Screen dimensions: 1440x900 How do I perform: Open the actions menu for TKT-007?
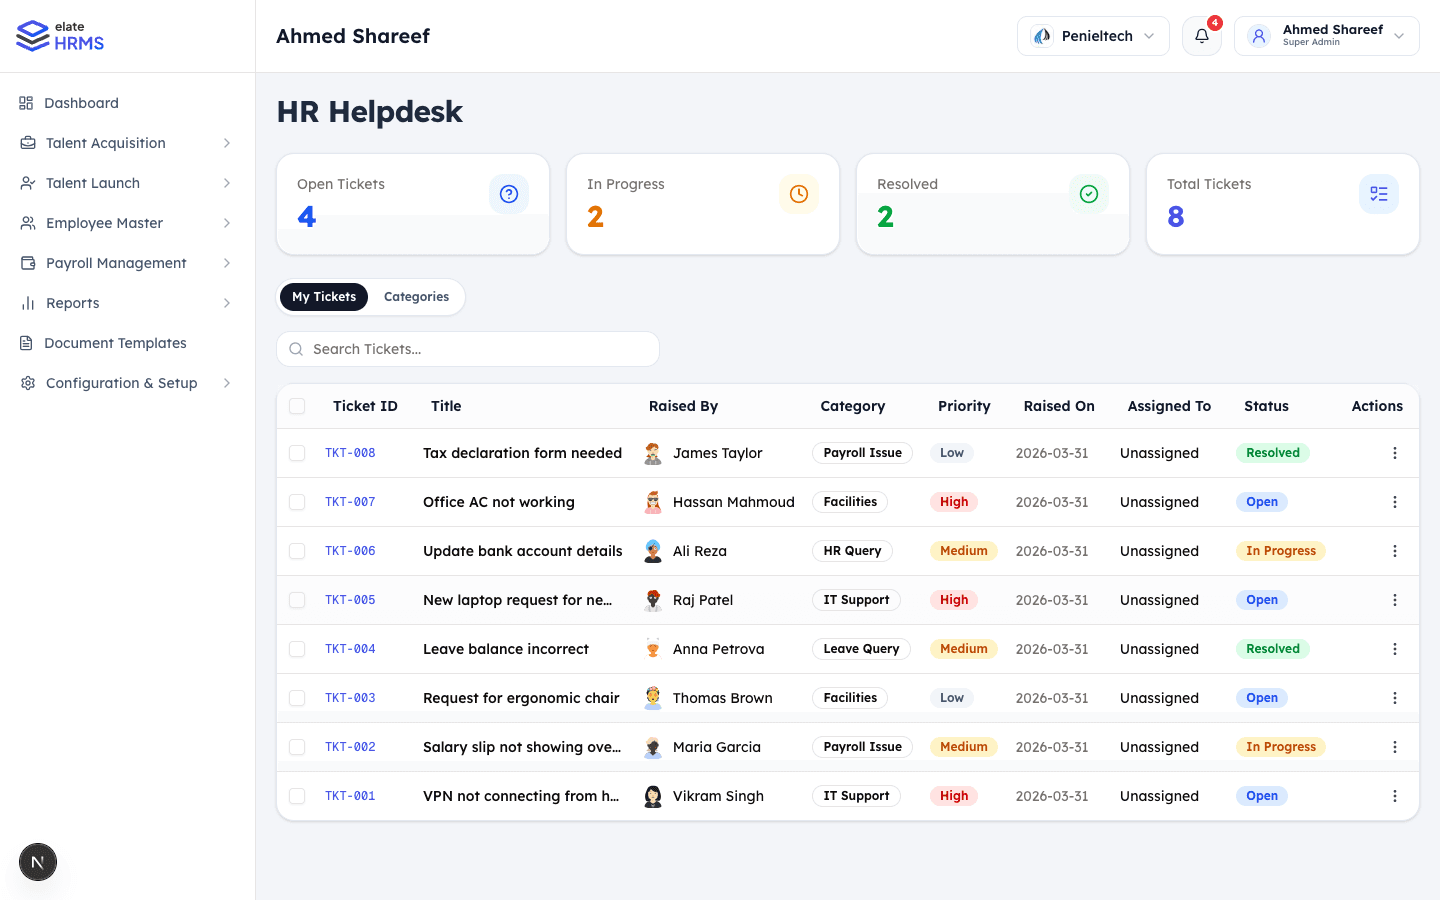(x=1395, y=501)
